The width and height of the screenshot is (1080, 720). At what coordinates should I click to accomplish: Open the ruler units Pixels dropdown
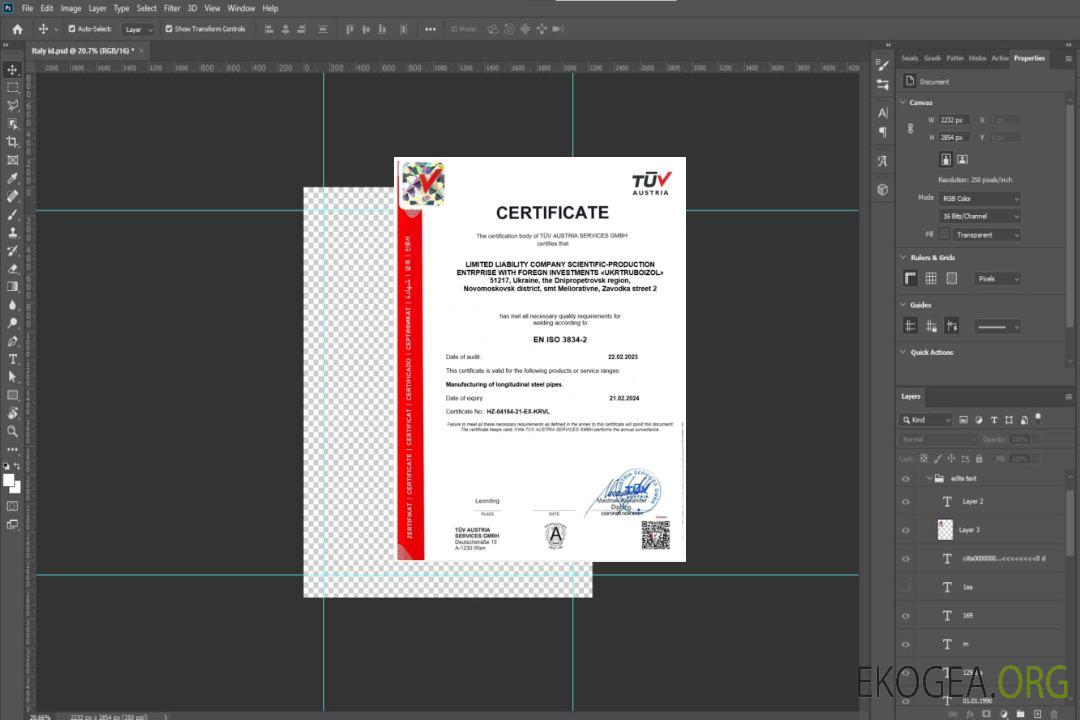pos(998,279)
